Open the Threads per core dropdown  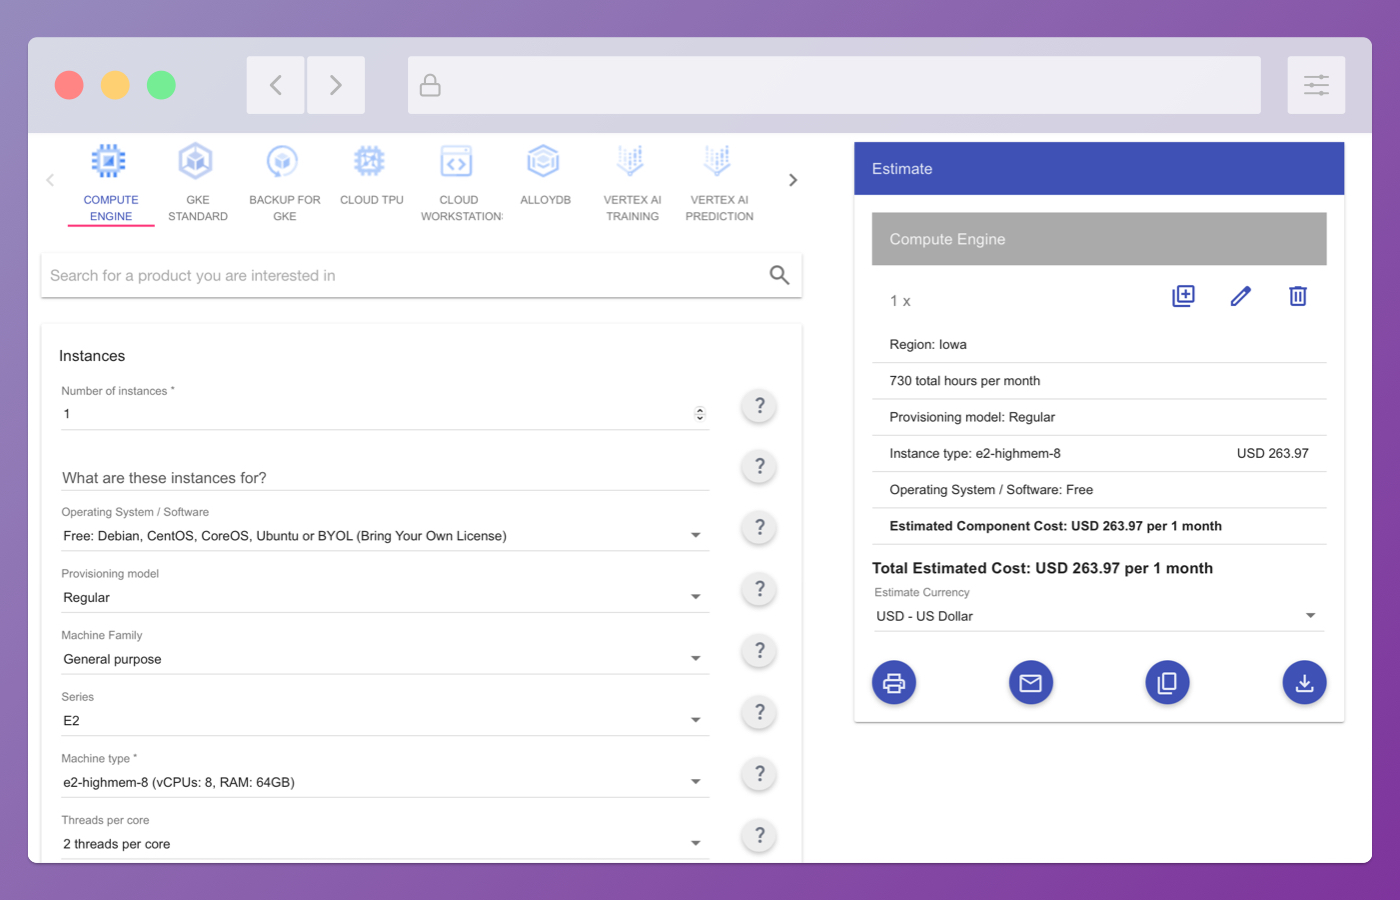coord(385,844)
